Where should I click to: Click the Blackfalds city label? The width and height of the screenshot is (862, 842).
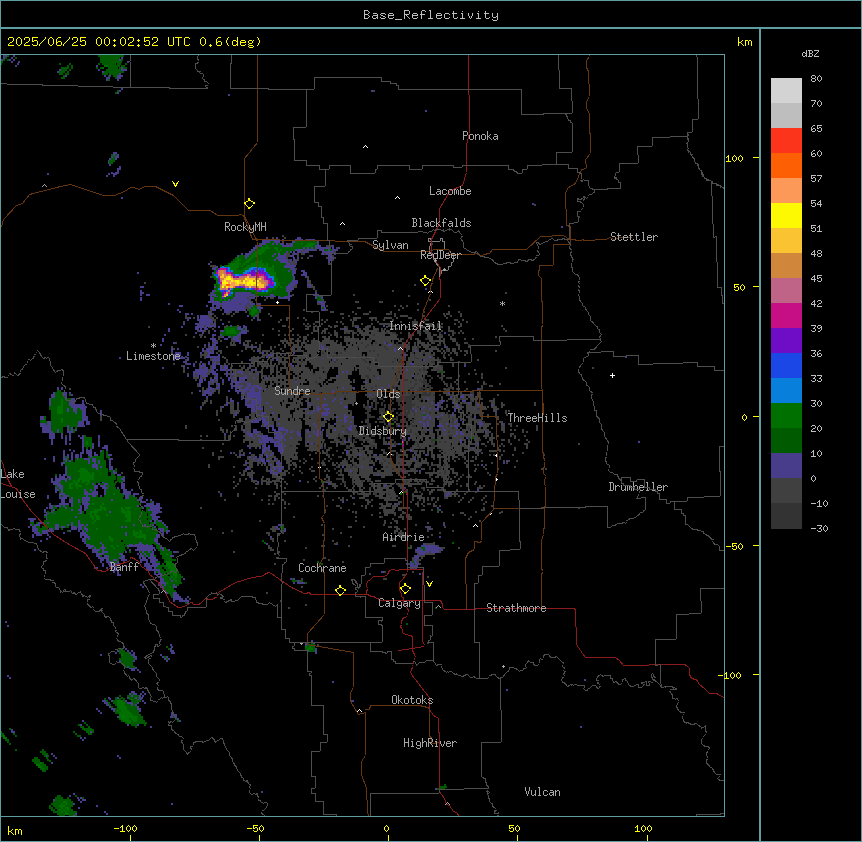441,223
